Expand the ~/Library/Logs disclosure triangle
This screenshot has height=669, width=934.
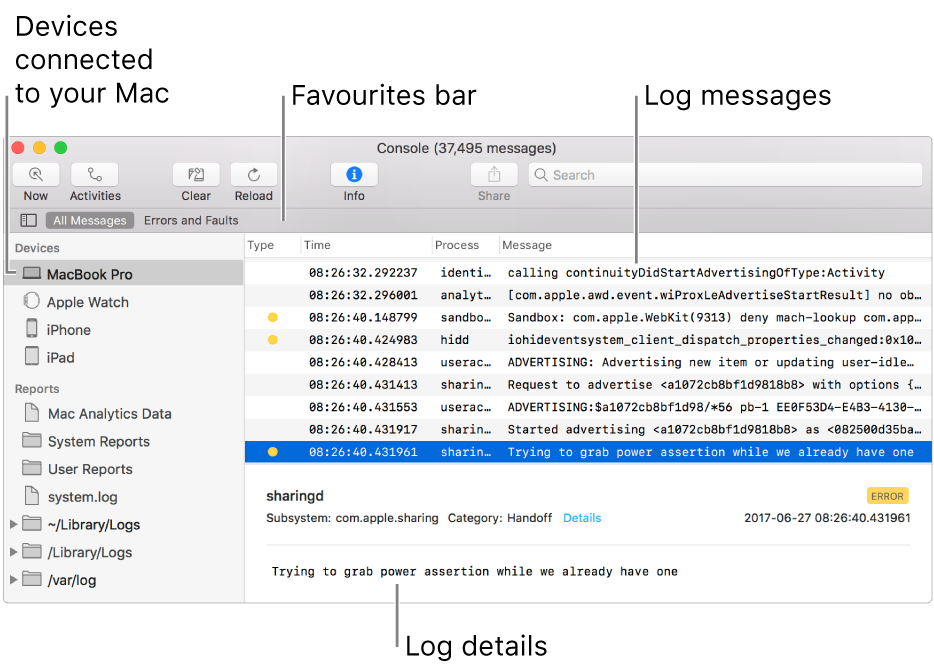13,524
